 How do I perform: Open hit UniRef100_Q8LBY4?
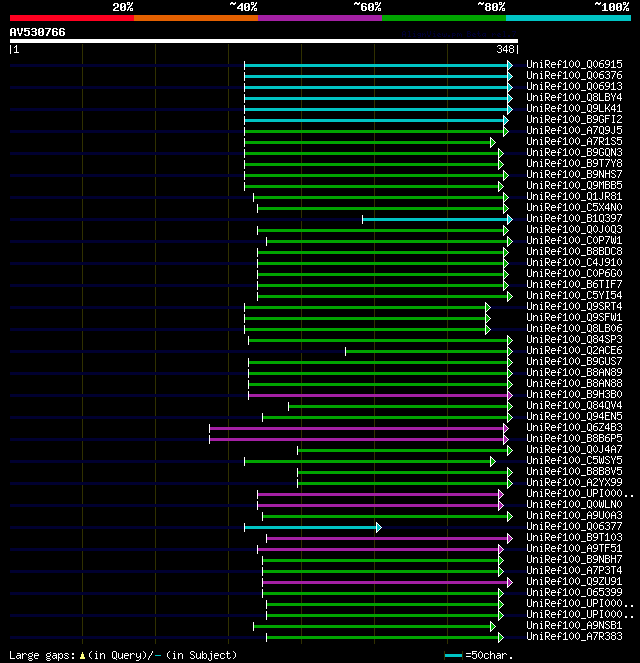pyautogui.click(x=574, y=97)
